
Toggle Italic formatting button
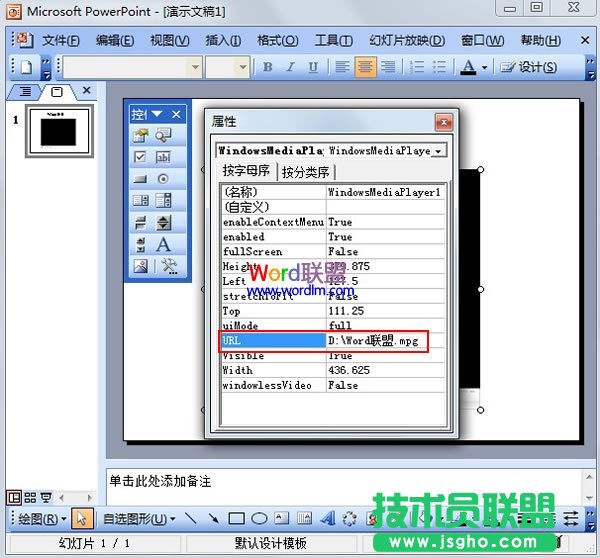pyautogui.click(x=290, y=67)
